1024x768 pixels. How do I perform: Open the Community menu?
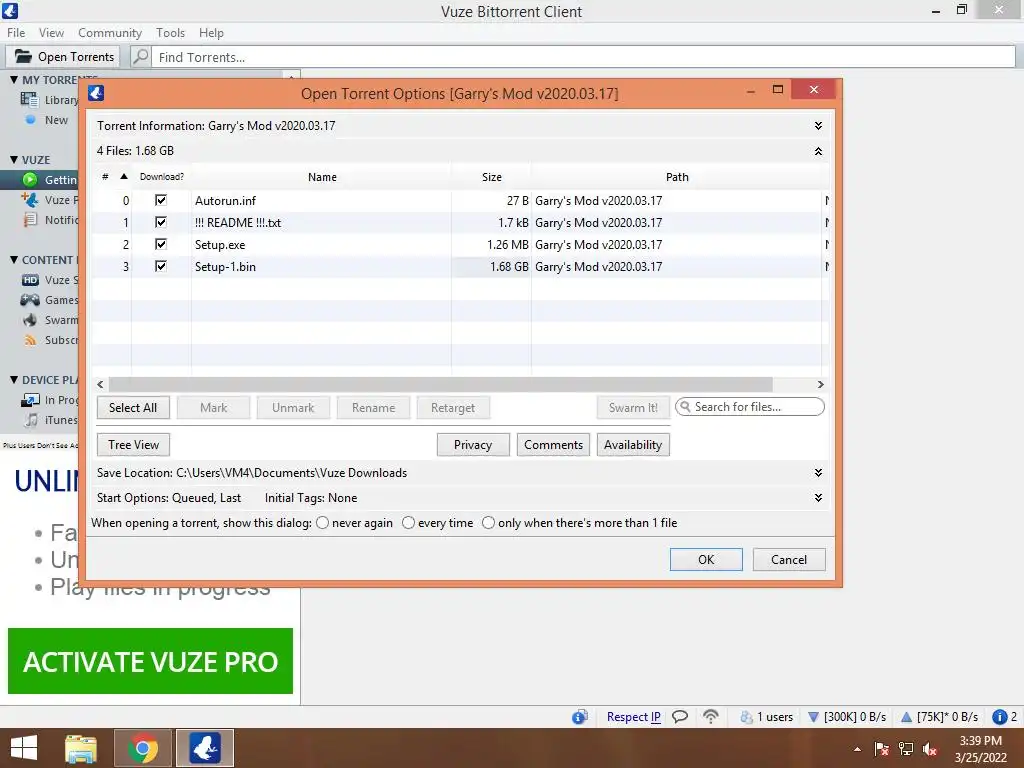click(110, 33)
